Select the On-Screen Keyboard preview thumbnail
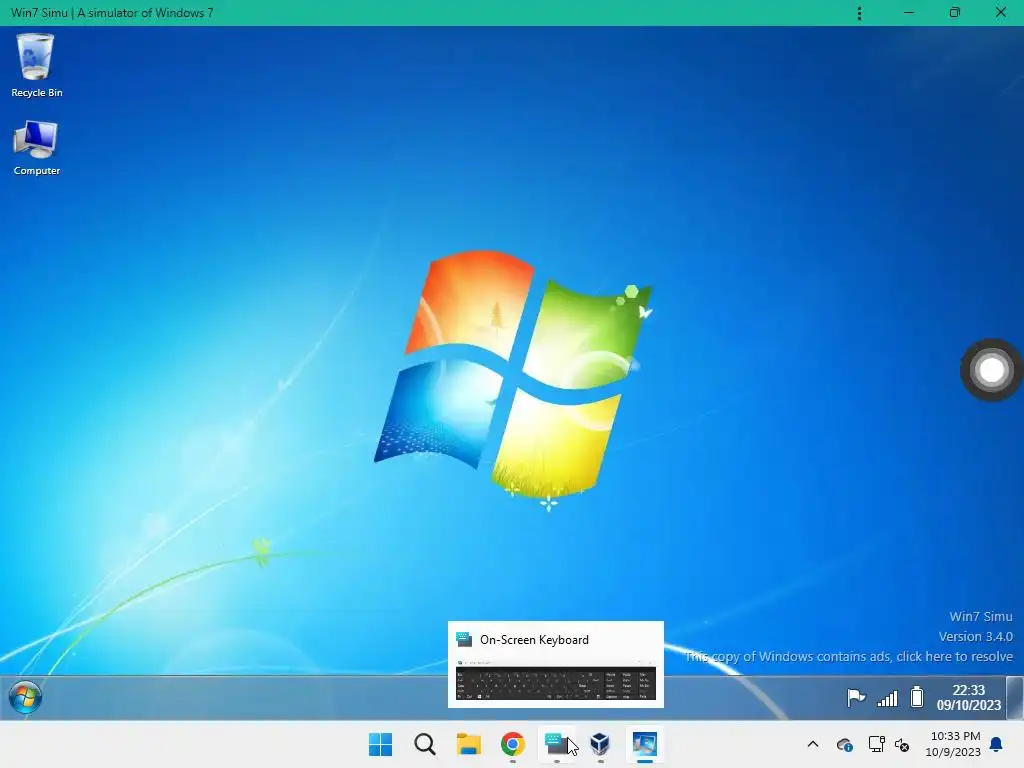Image resolution: width=1024 pixels, height=768 pixels. (x=556, y=680)
